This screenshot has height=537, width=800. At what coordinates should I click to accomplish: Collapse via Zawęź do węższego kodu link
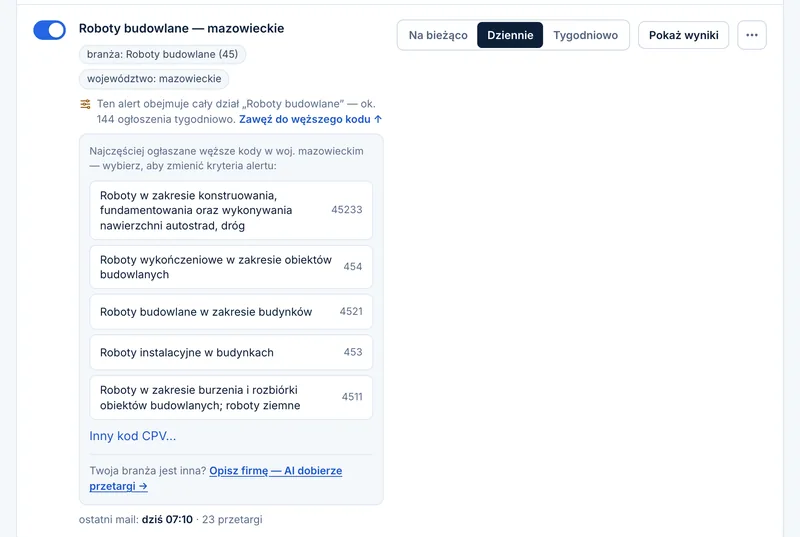coord(310,119)
